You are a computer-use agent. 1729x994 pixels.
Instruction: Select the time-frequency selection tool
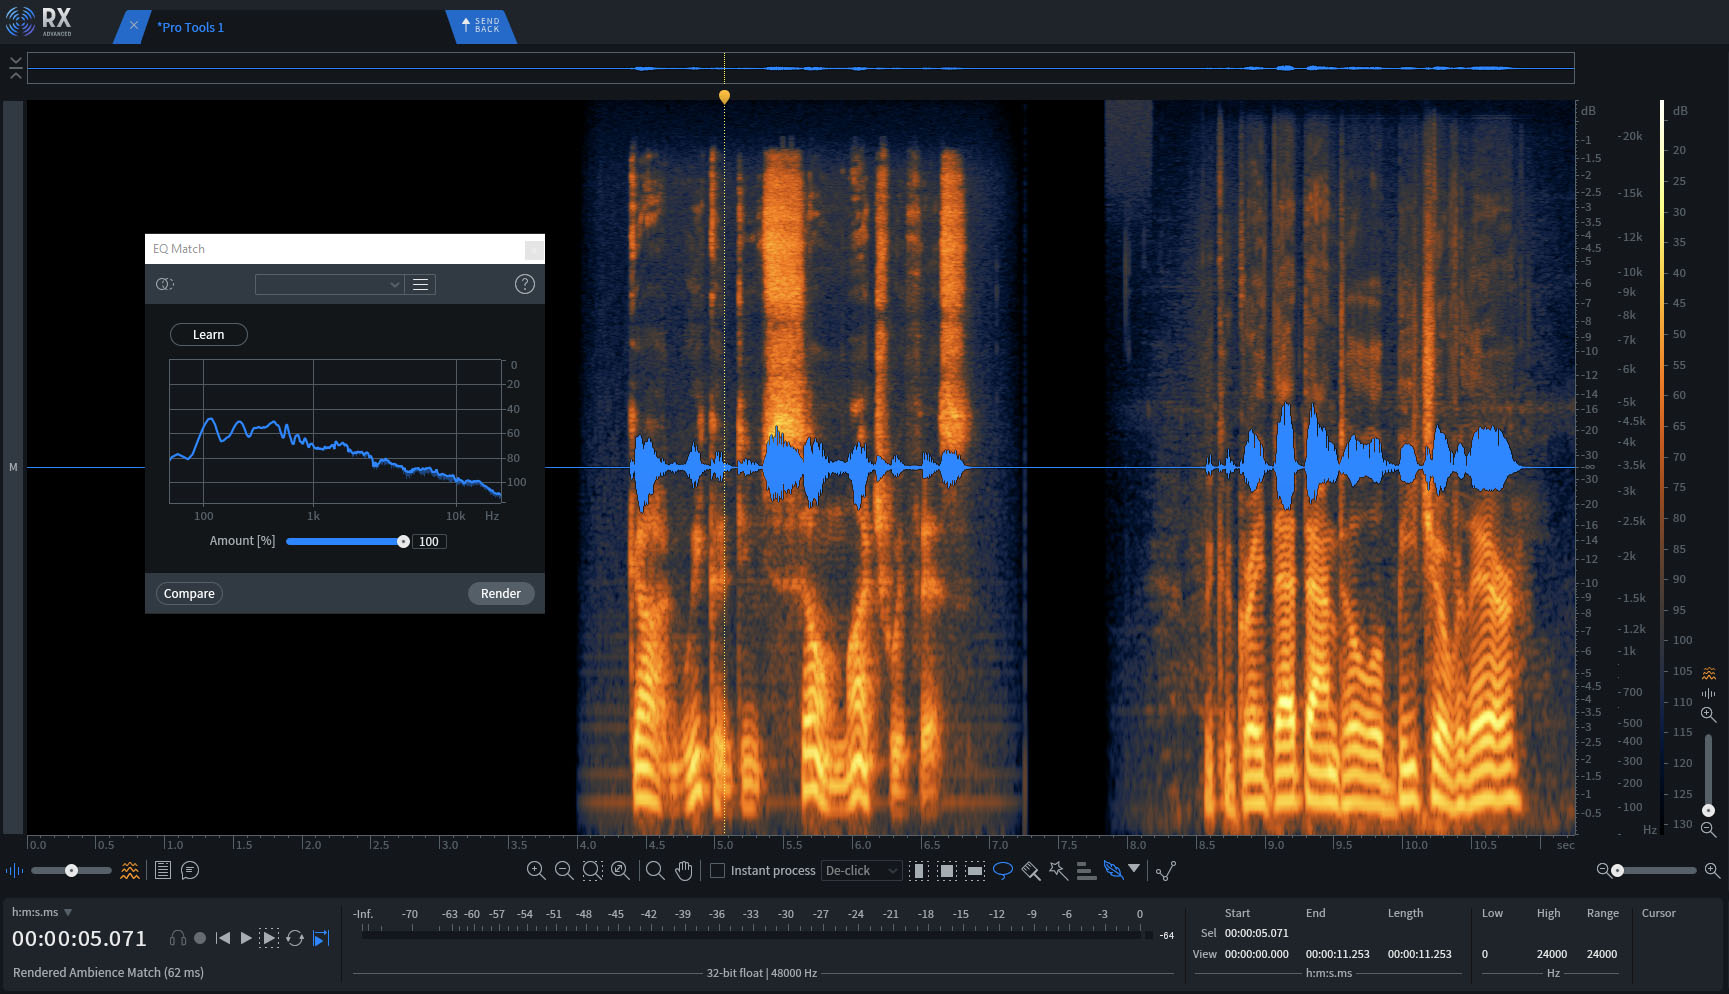tap(947, 870)
